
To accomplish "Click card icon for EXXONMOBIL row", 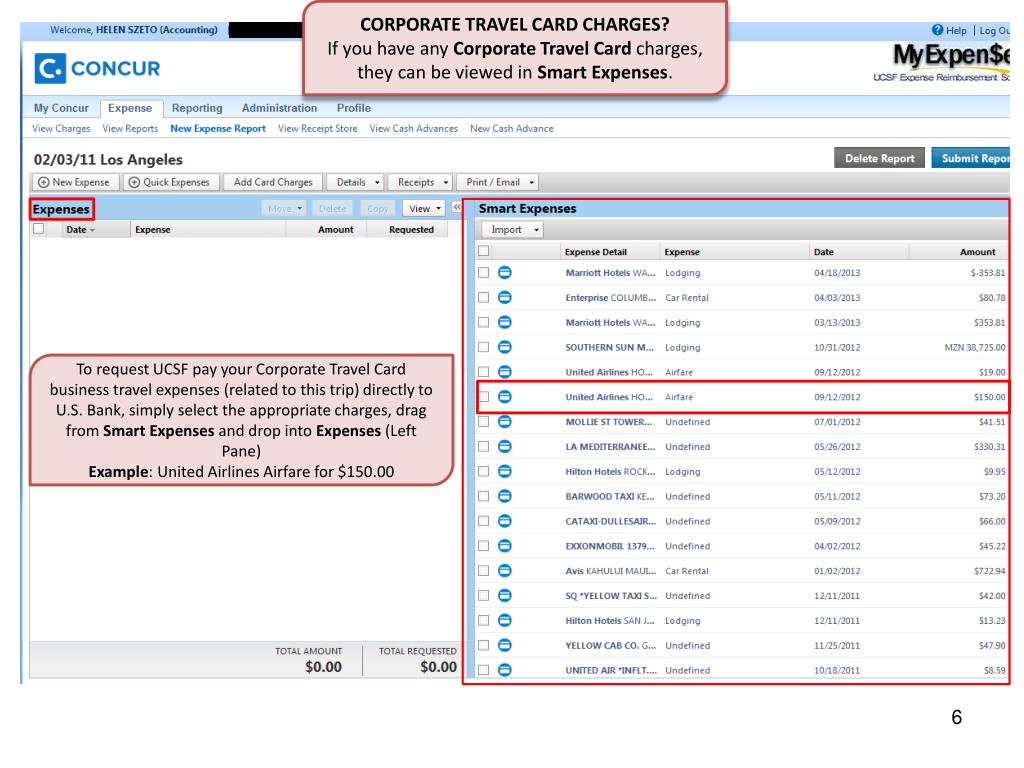I will pos(505,546).
